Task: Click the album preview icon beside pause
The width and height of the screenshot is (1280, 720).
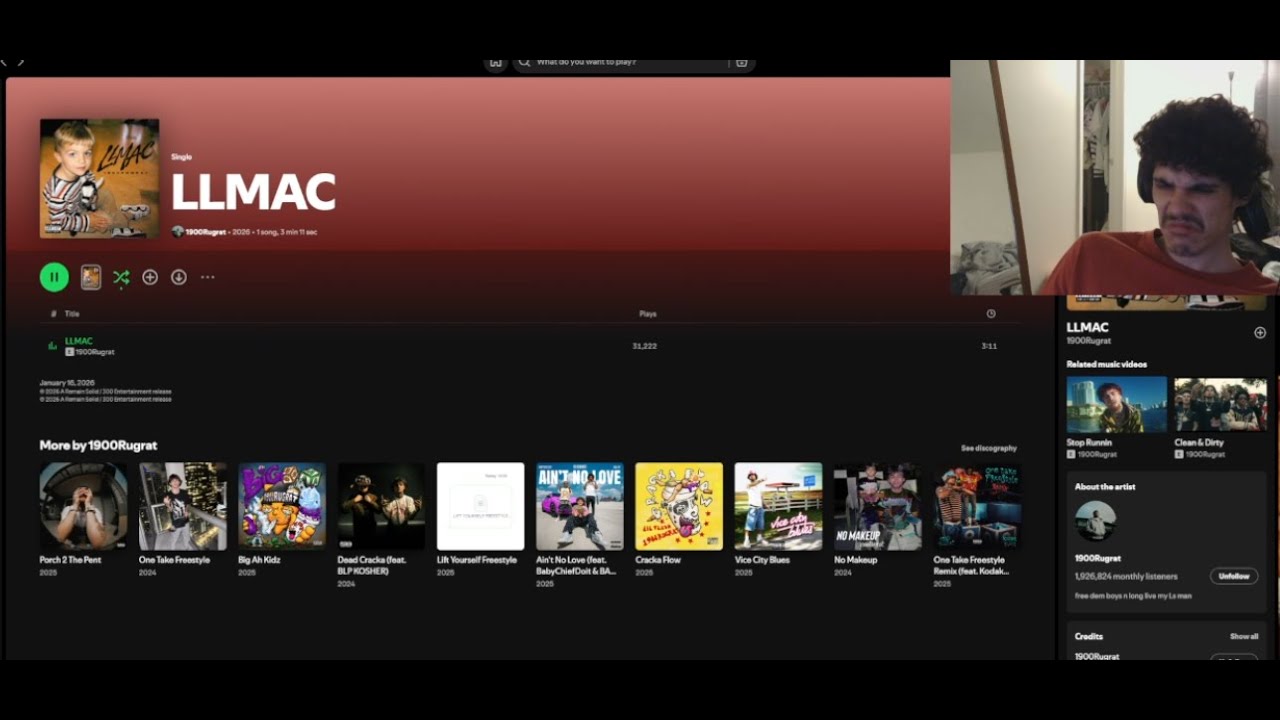Action: (x=91, y=277)
